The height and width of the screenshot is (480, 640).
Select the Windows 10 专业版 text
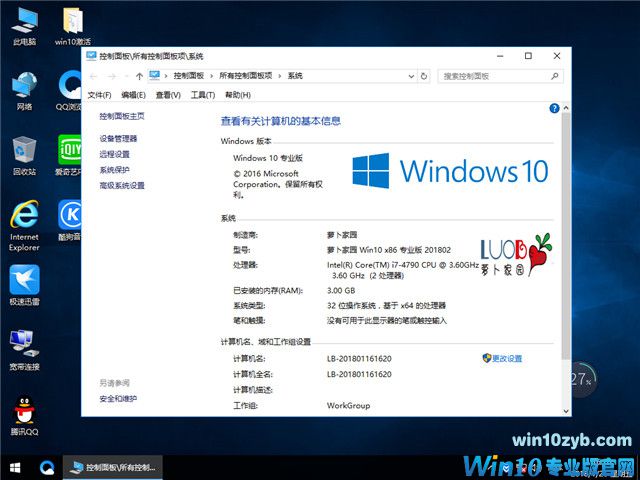pos(268,158)
